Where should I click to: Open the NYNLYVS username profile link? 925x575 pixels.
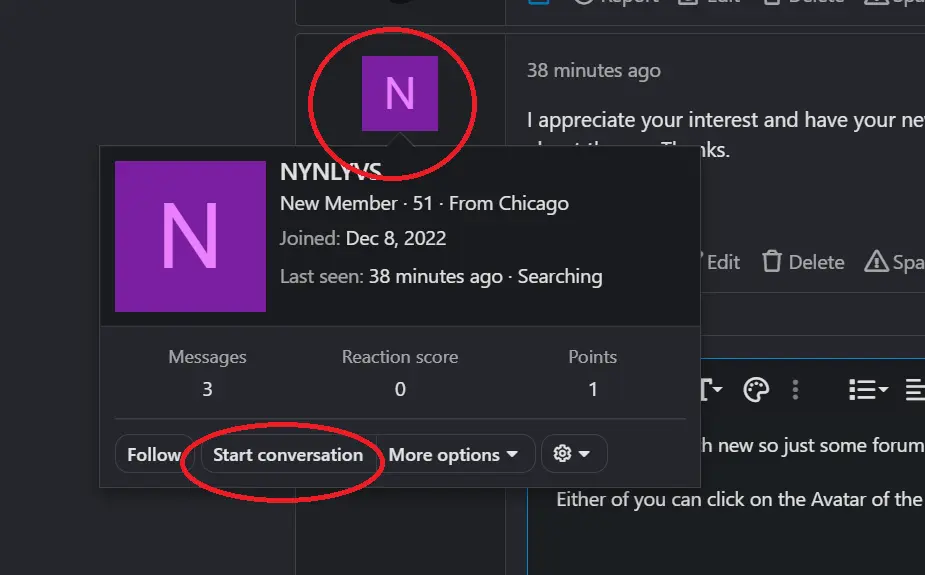(x=330, y=172)
